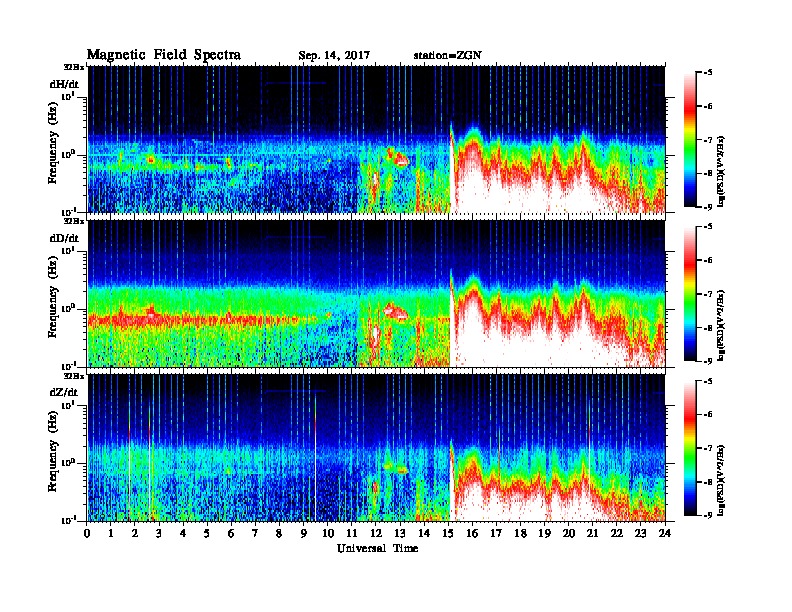
Task: Click the dD/dt spectrogram plot area
Action: pyautogui.click(x=377, y=293)
